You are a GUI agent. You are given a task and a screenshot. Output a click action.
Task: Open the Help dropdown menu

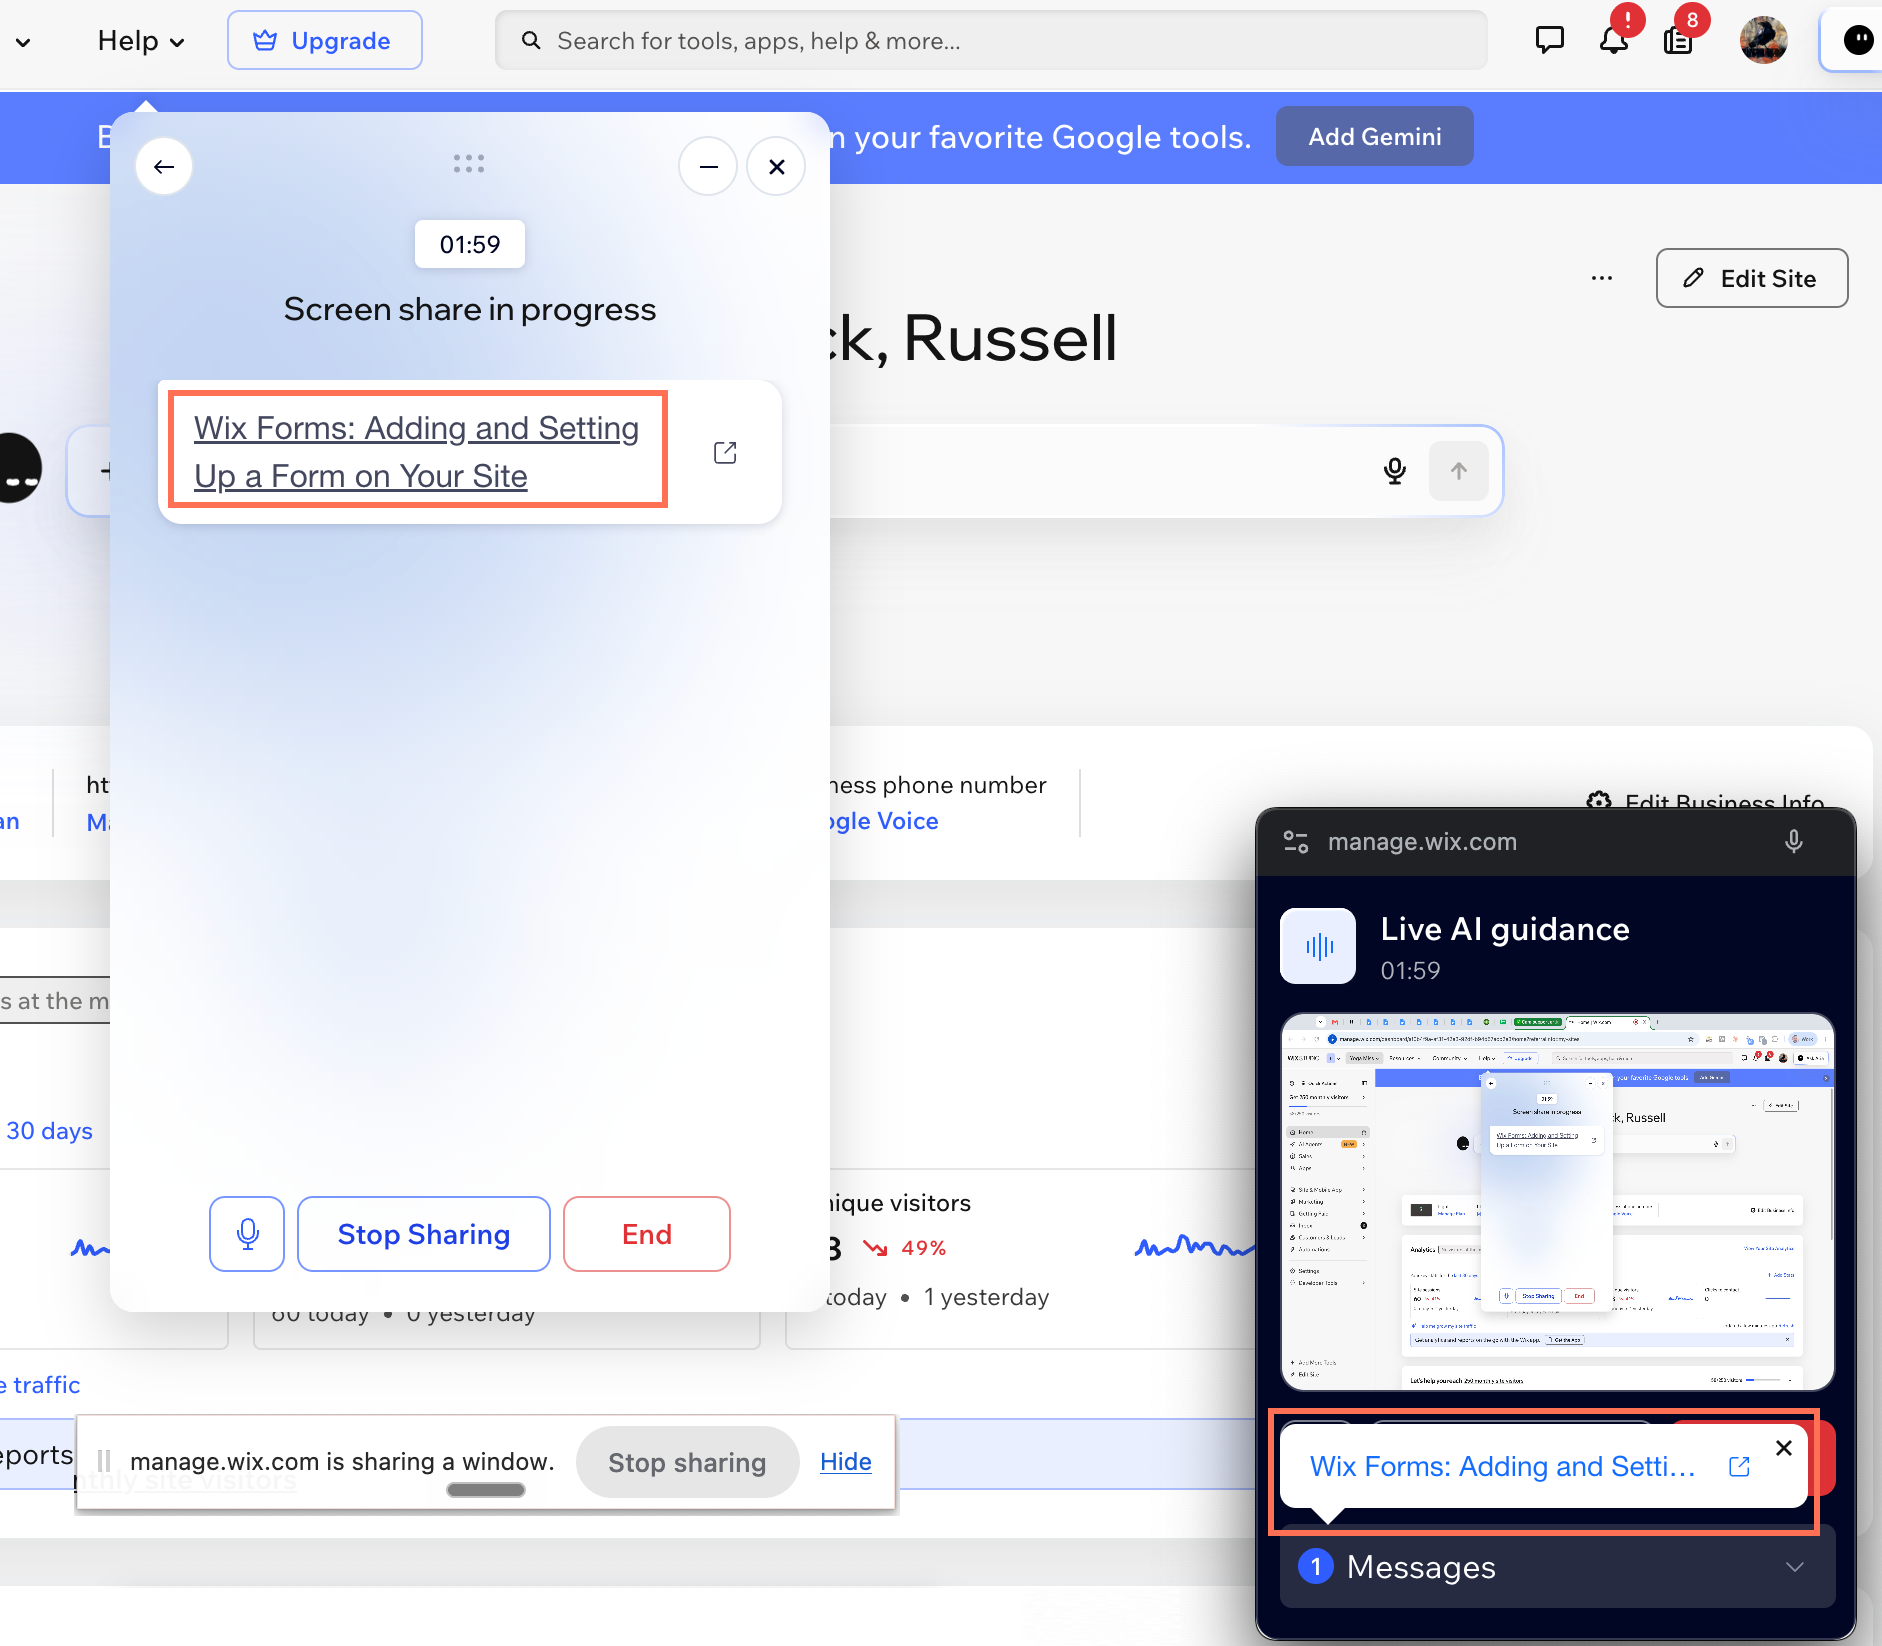coord(141,41)
